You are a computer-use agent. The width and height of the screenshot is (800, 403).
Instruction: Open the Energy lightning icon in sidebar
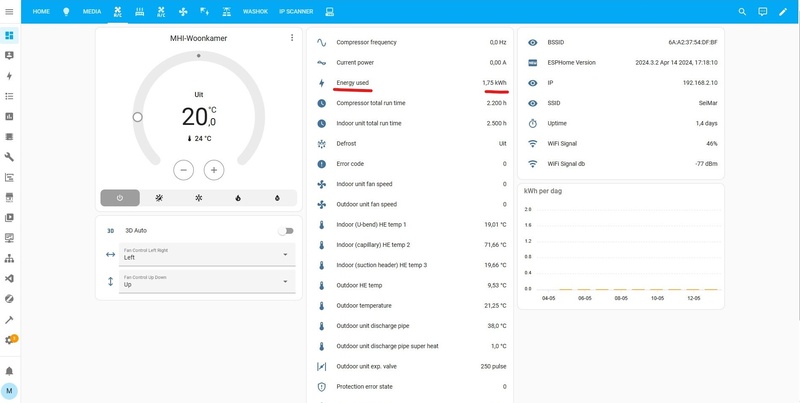click(x=9, y=76)
